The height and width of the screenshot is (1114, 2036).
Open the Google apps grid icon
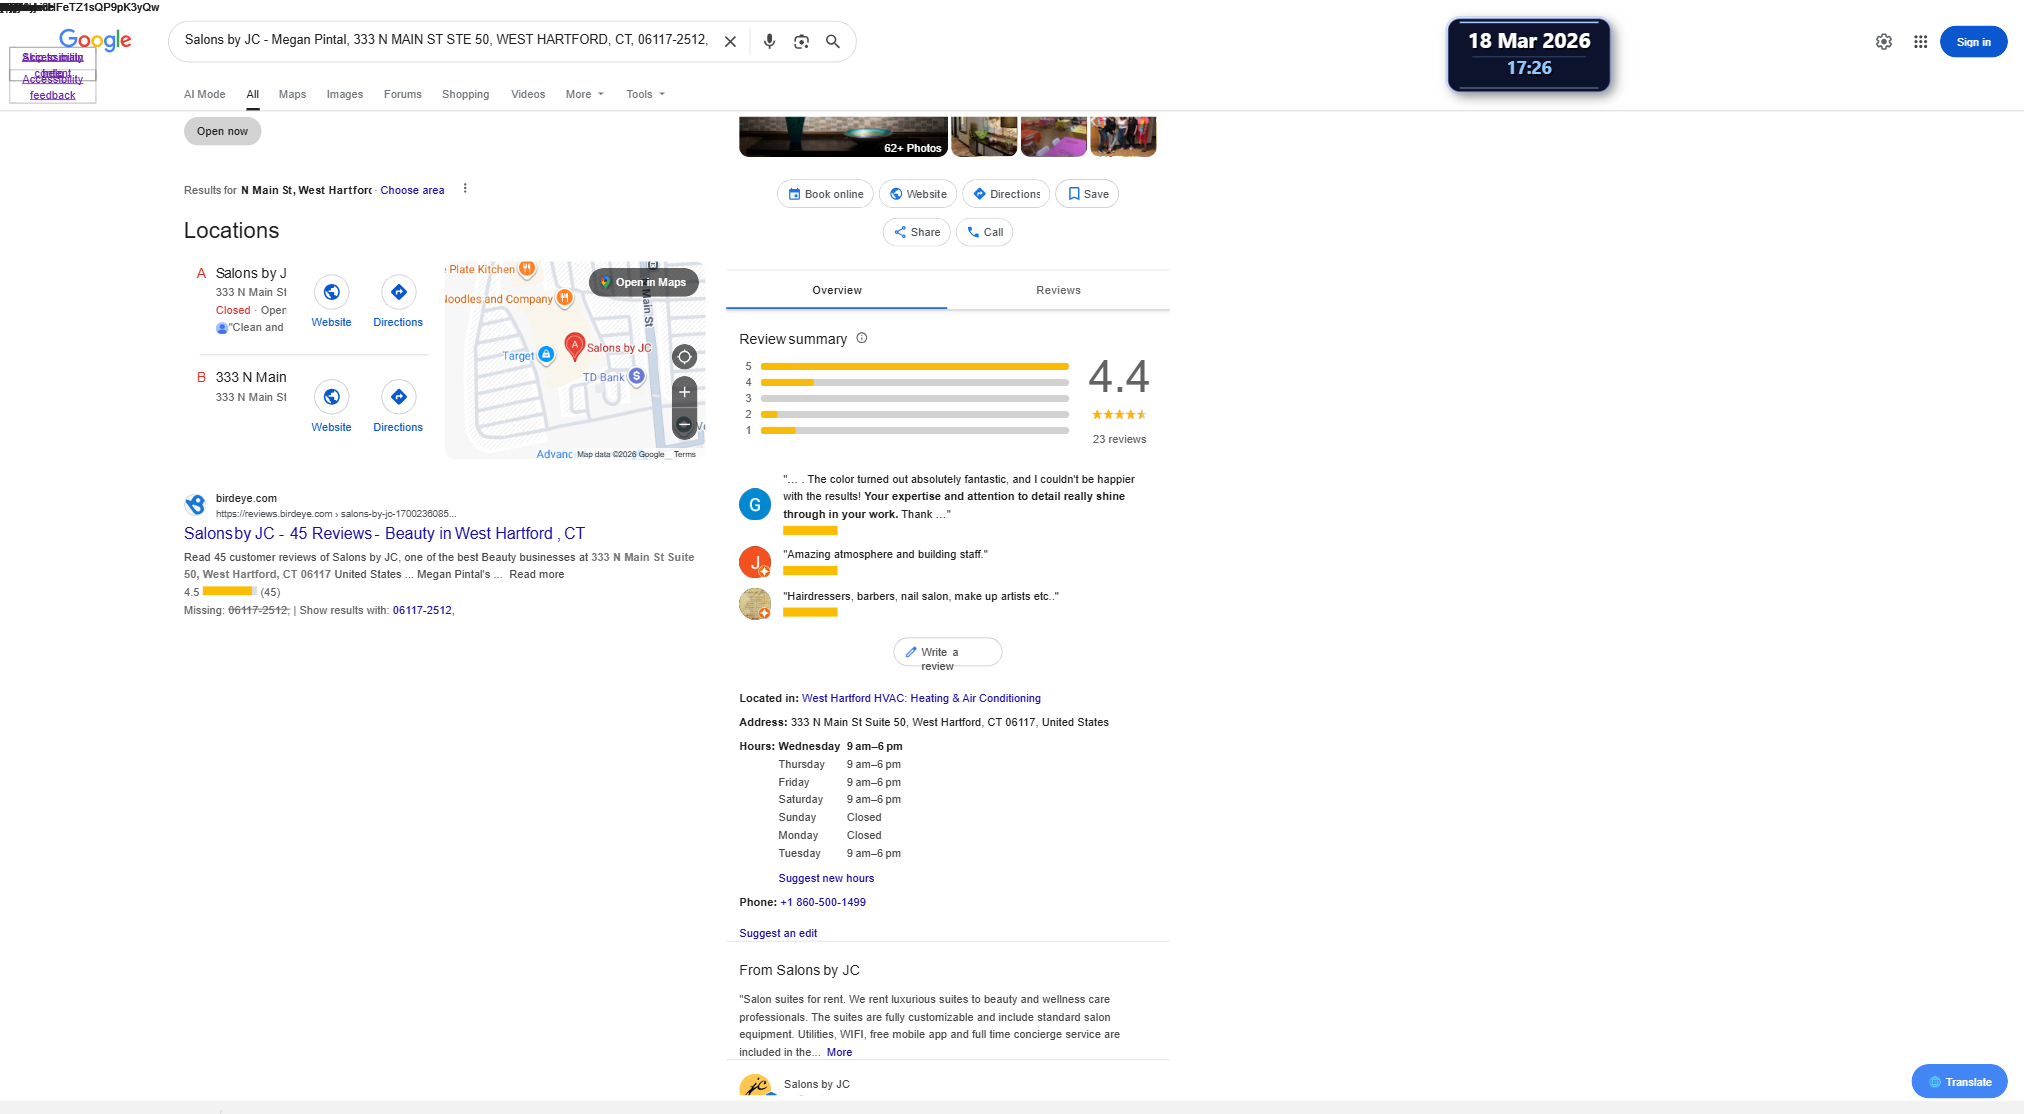[1920, 42]
